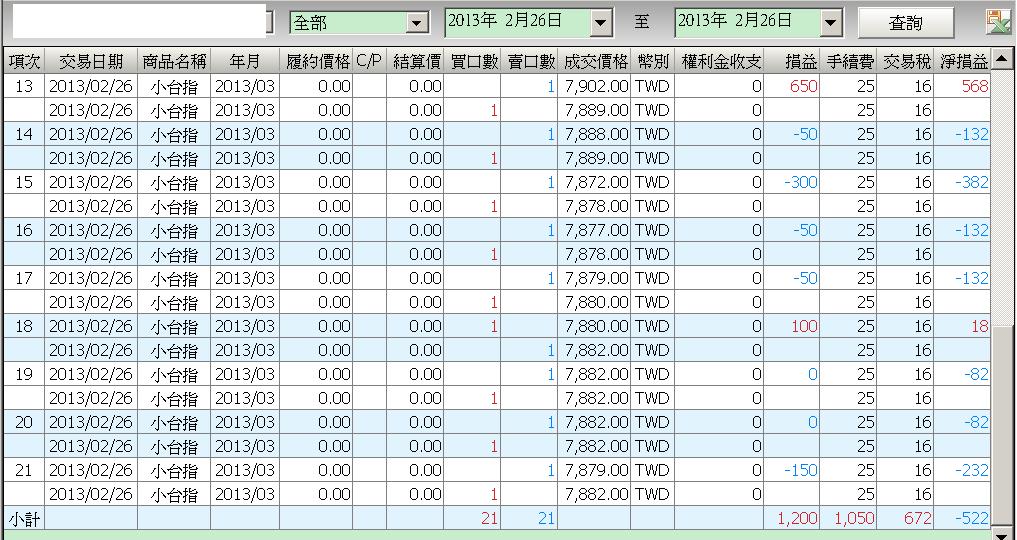Sort by 年月 column header

pos(245,62)
